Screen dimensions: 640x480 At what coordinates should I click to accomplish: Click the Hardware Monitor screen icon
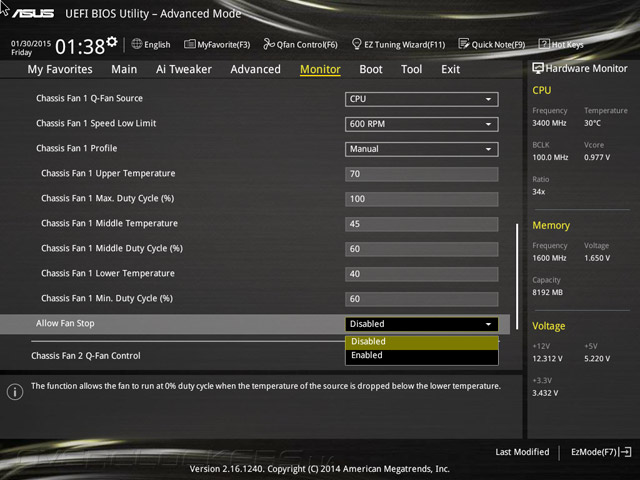coord(538,68)
